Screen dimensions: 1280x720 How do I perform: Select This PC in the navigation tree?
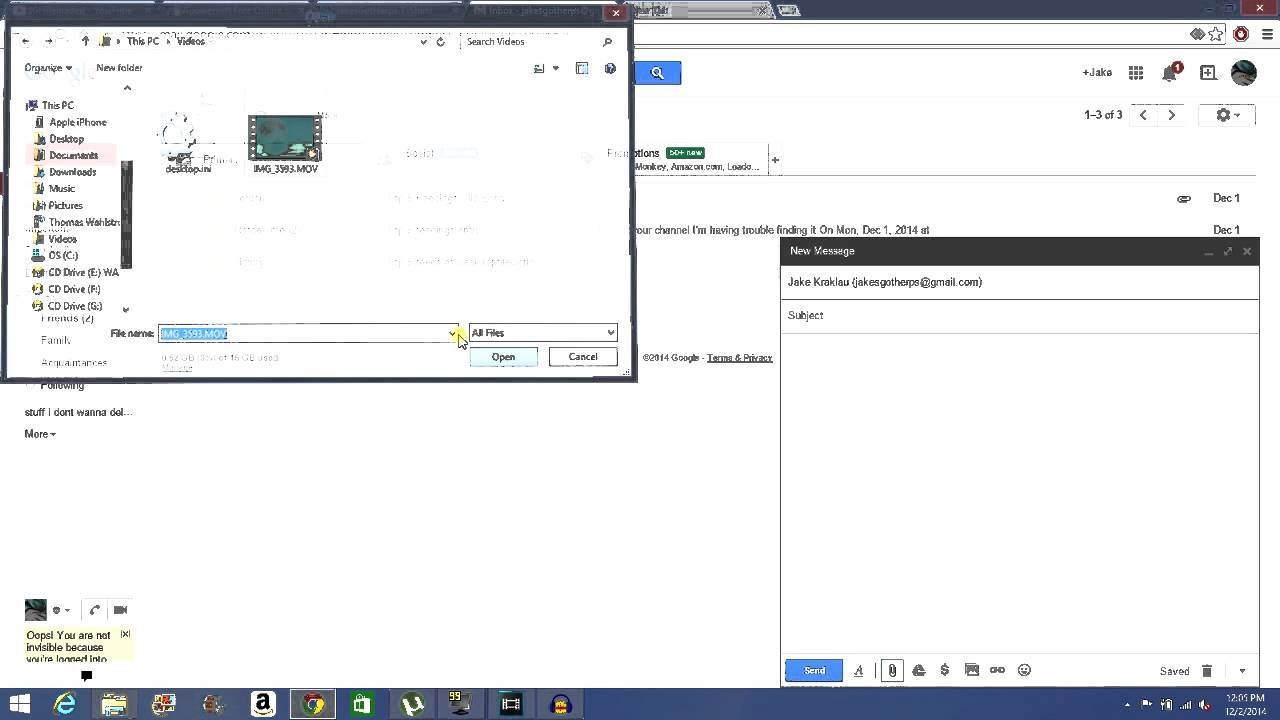[57, 105]
